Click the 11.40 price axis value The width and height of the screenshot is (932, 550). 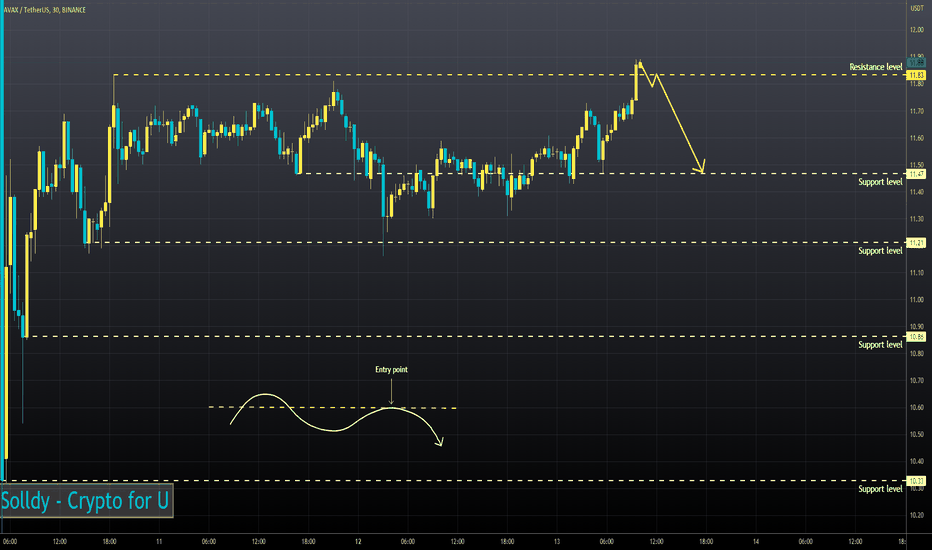[x=917, y=192]
